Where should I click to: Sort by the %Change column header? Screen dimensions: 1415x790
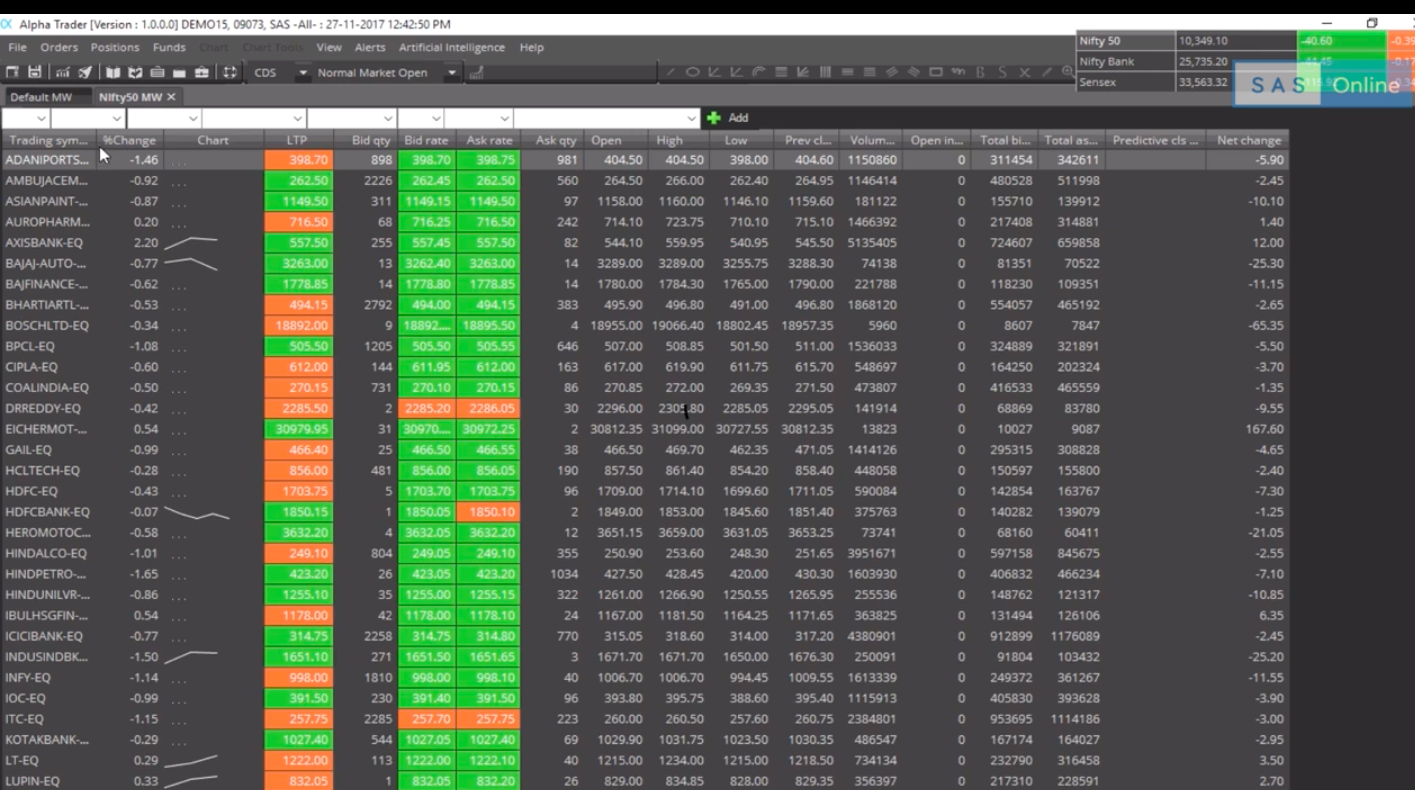pyautogui.click(x=129, y=140)
